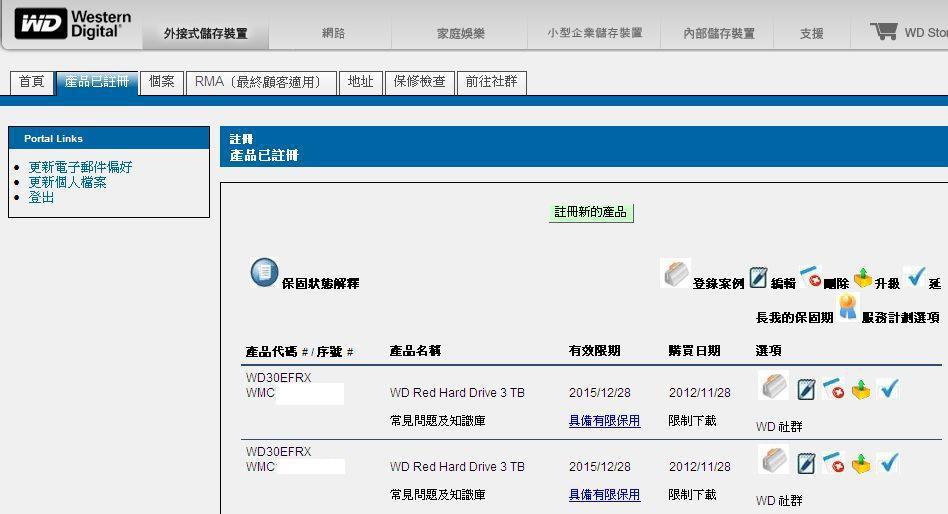Select the 產品已註冊 tab

[97, 82]
